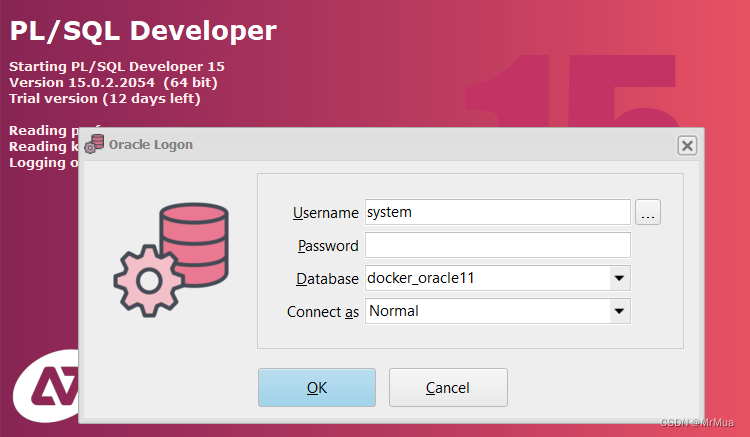Screen dimensions: 750x437
Task: Click the Database label
Action: [x=327, y=279]
